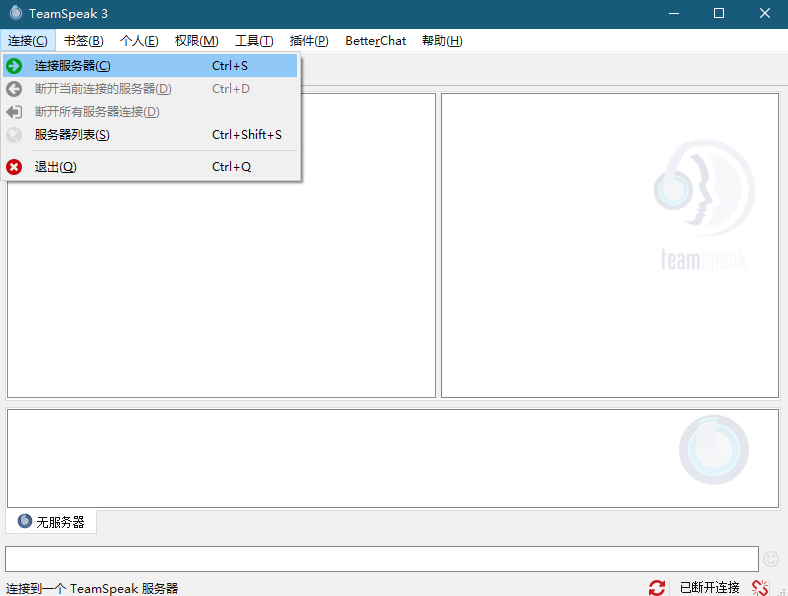Click the broken-link disconnected status icon
This screenshot has height=596, width=788.
click(760, 587)
